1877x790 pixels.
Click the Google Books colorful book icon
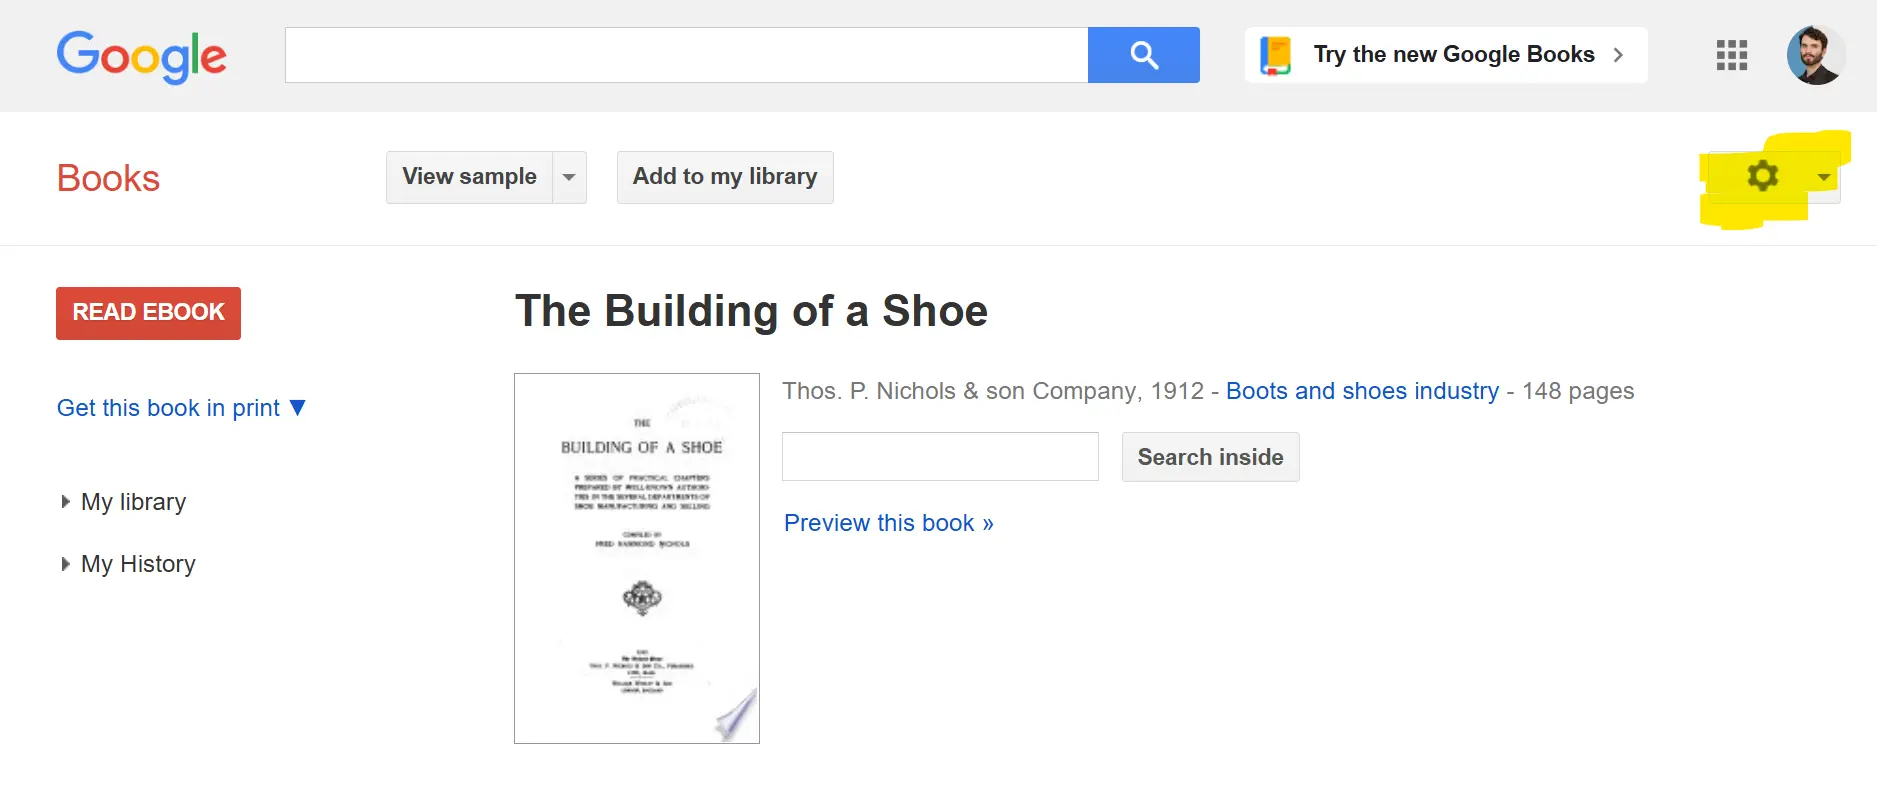pos(1276,55)
